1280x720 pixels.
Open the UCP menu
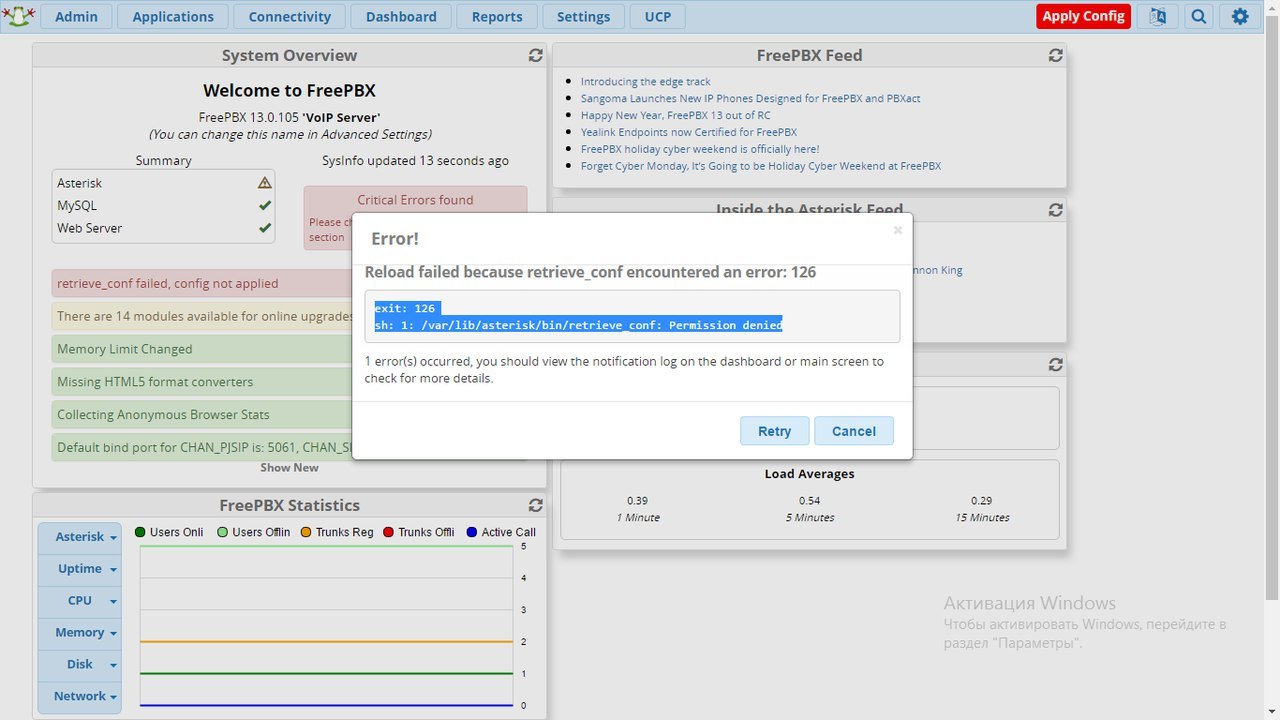[658, 16]
